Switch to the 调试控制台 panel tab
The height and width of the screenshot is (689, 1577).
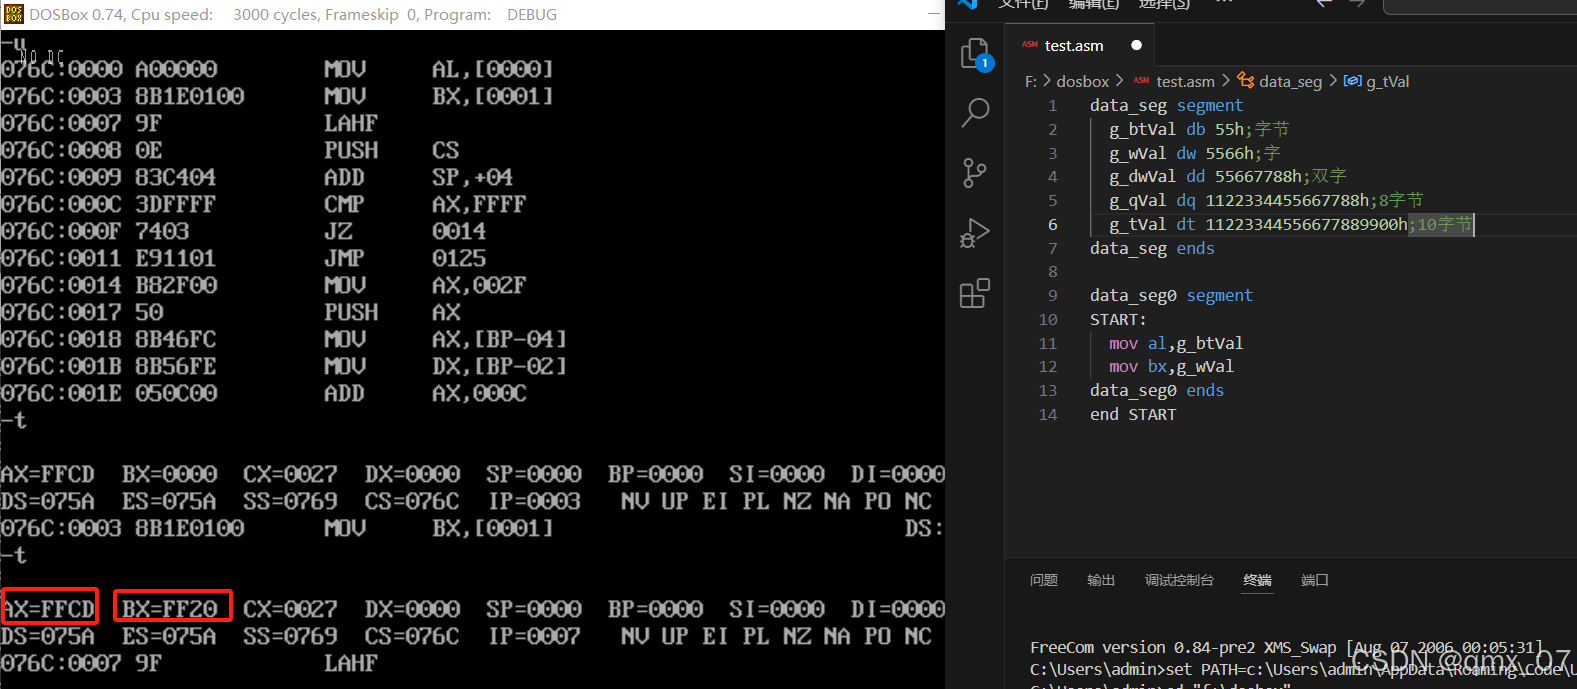pos(1179,580)
